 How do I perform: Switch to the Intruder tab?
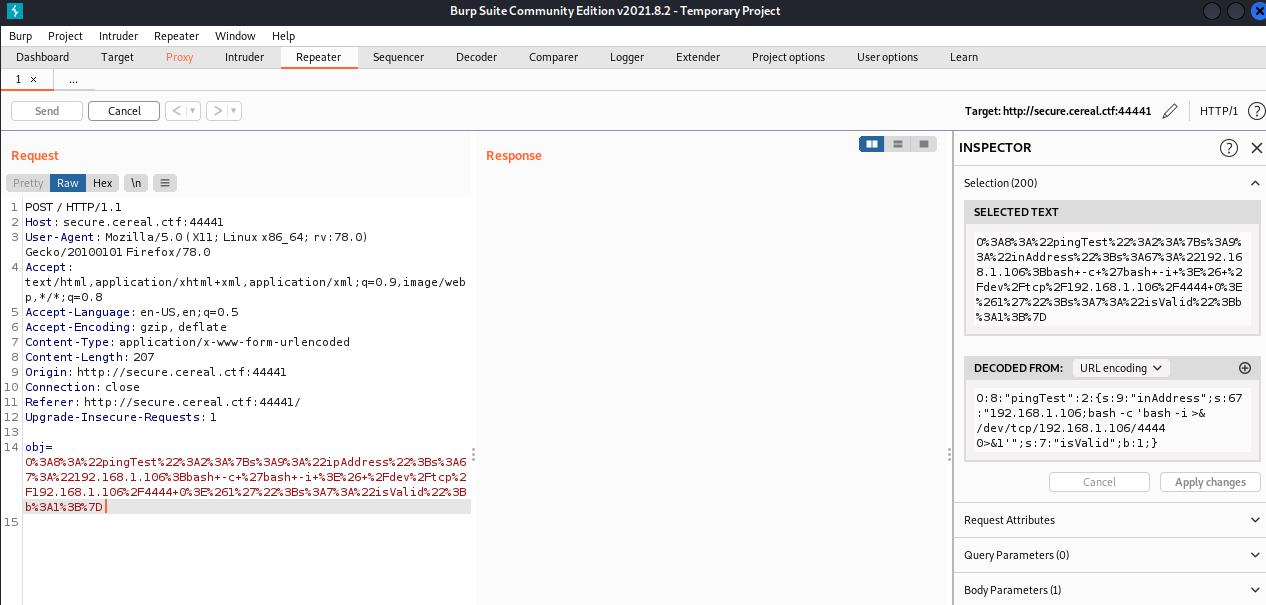point(245,57)
